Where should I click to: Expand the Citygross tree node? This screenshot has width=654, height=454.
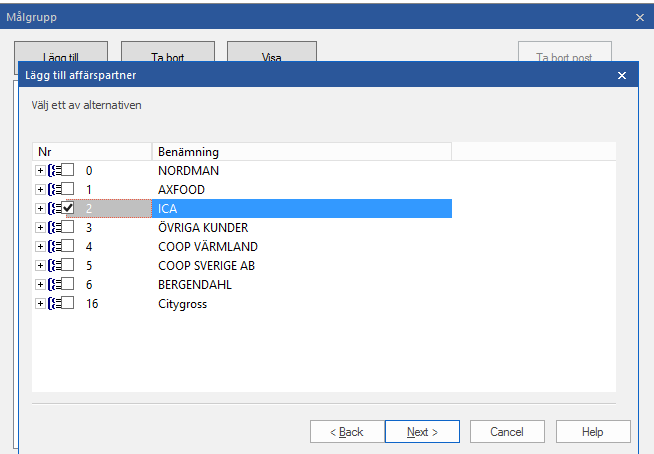click(40, 303)
